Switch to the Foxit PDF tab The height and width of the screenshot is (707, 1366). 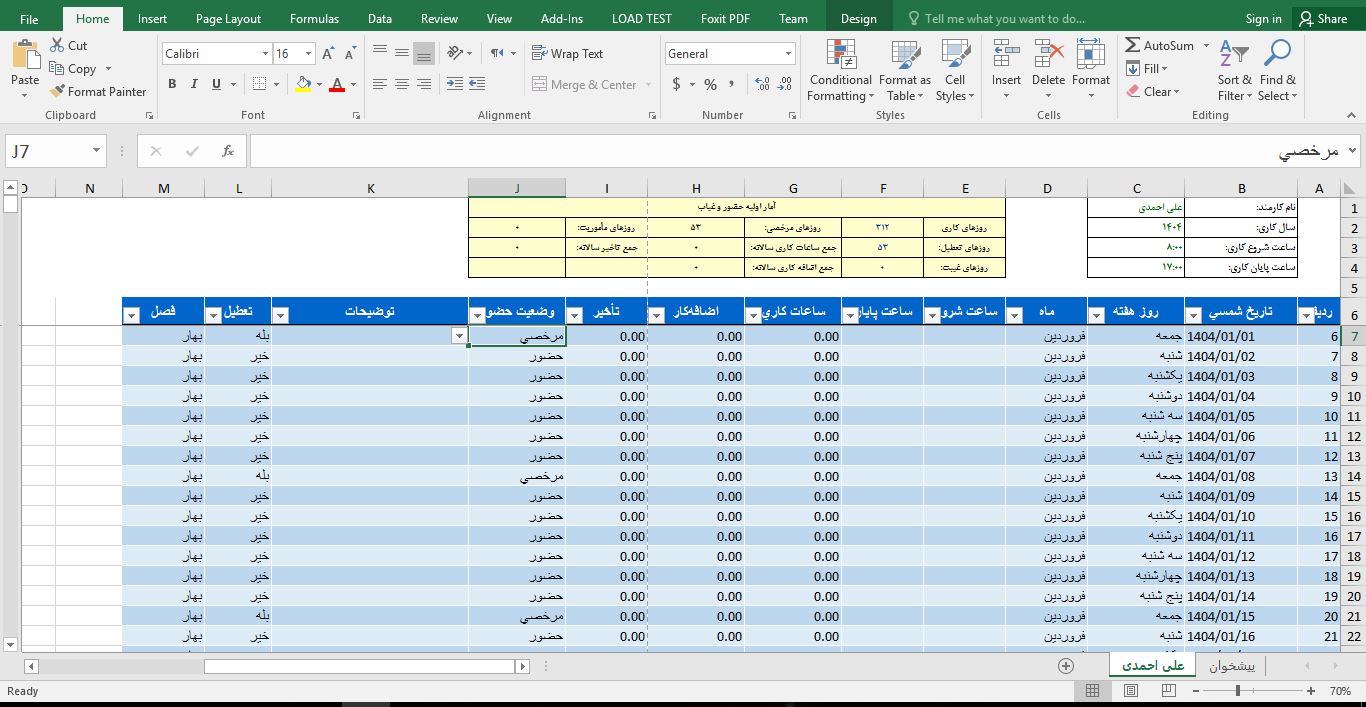[725, 19]
